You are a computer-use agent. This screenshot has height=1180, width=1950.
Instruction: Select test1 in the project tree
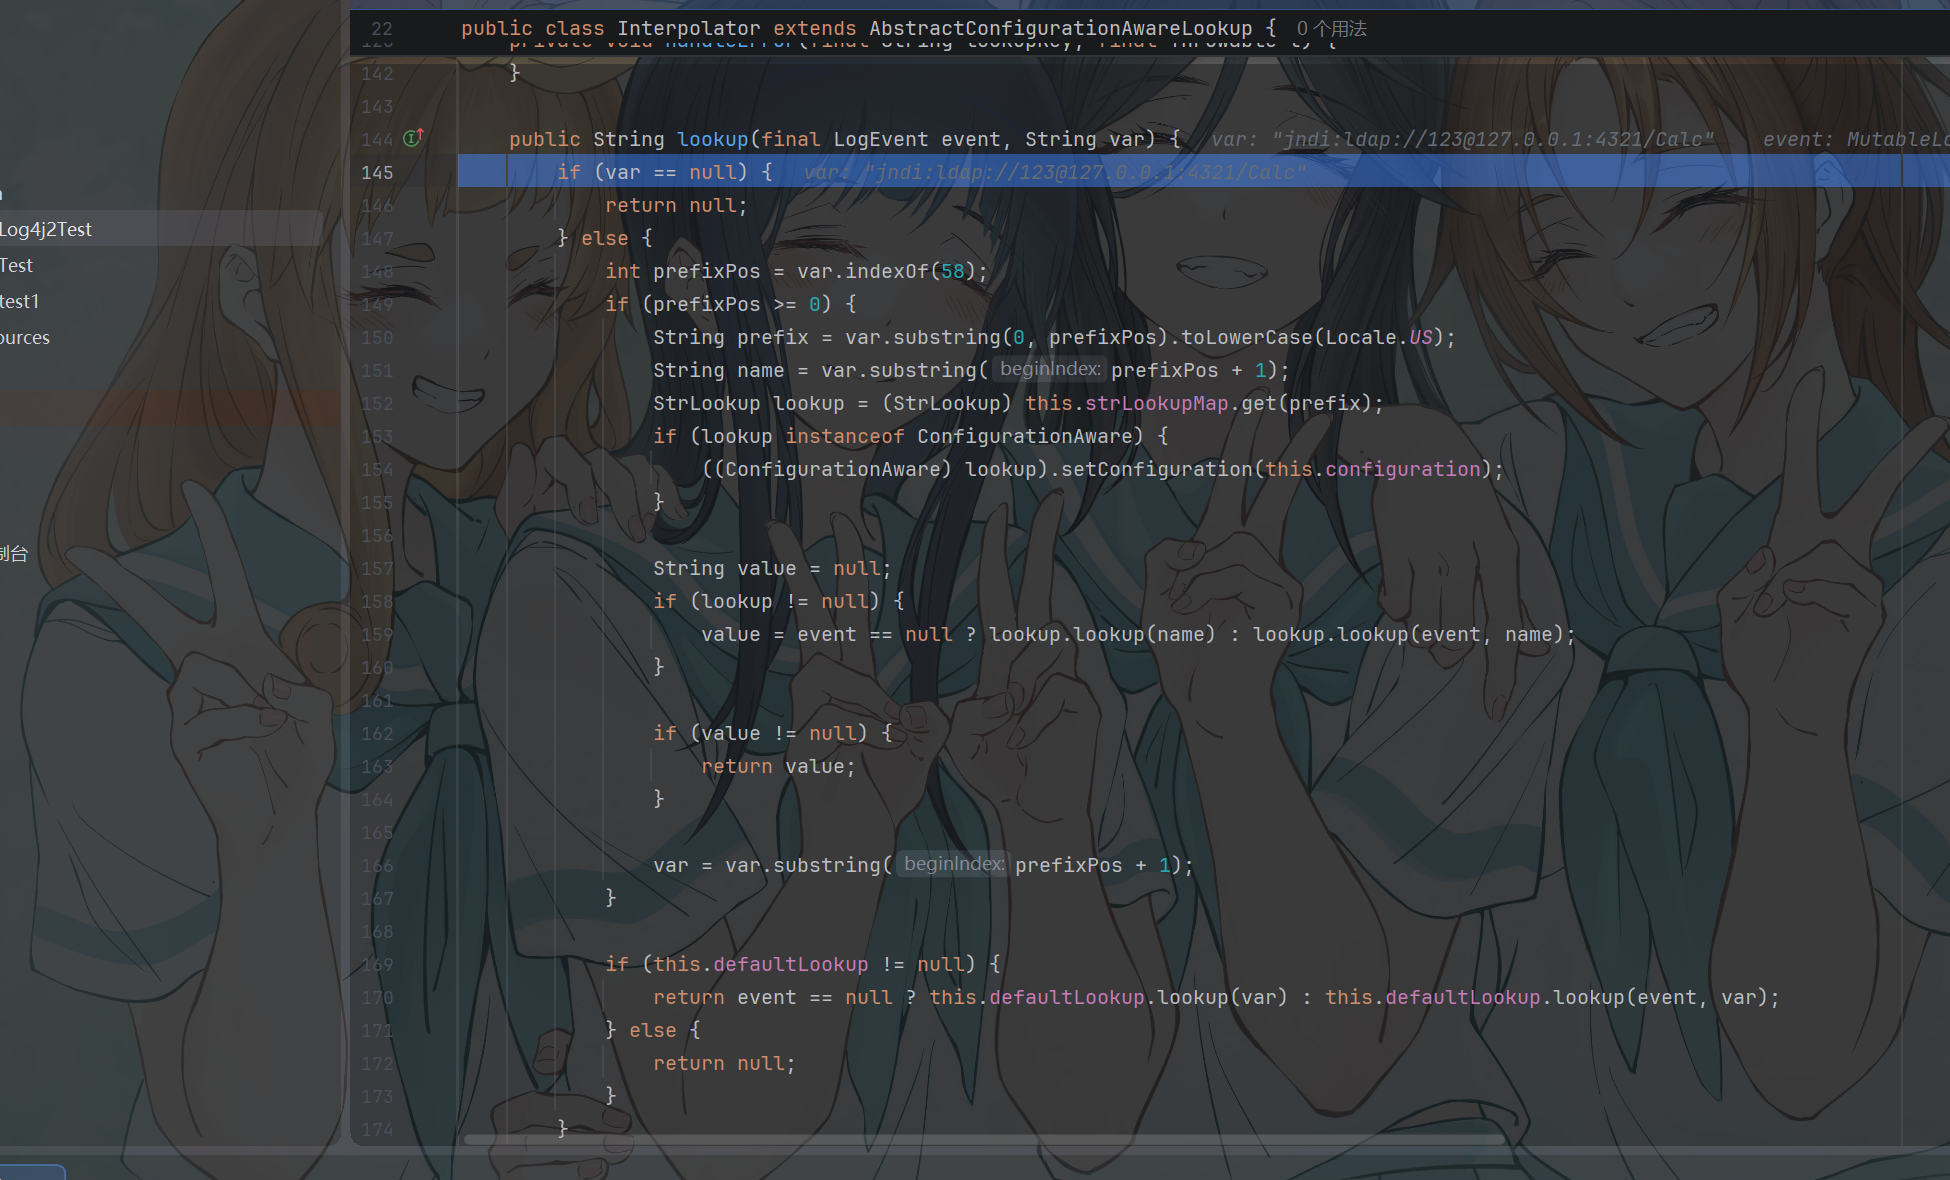point(20,301)
